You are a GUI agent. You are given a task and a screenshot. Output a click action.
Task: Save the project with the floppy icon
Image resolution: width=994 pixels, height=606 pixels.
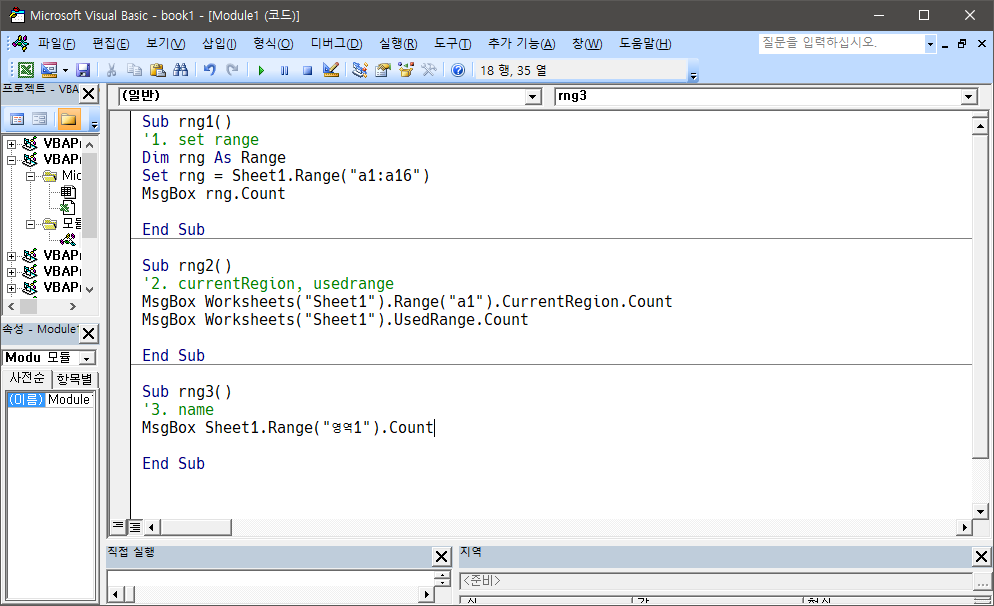[83, 70]
